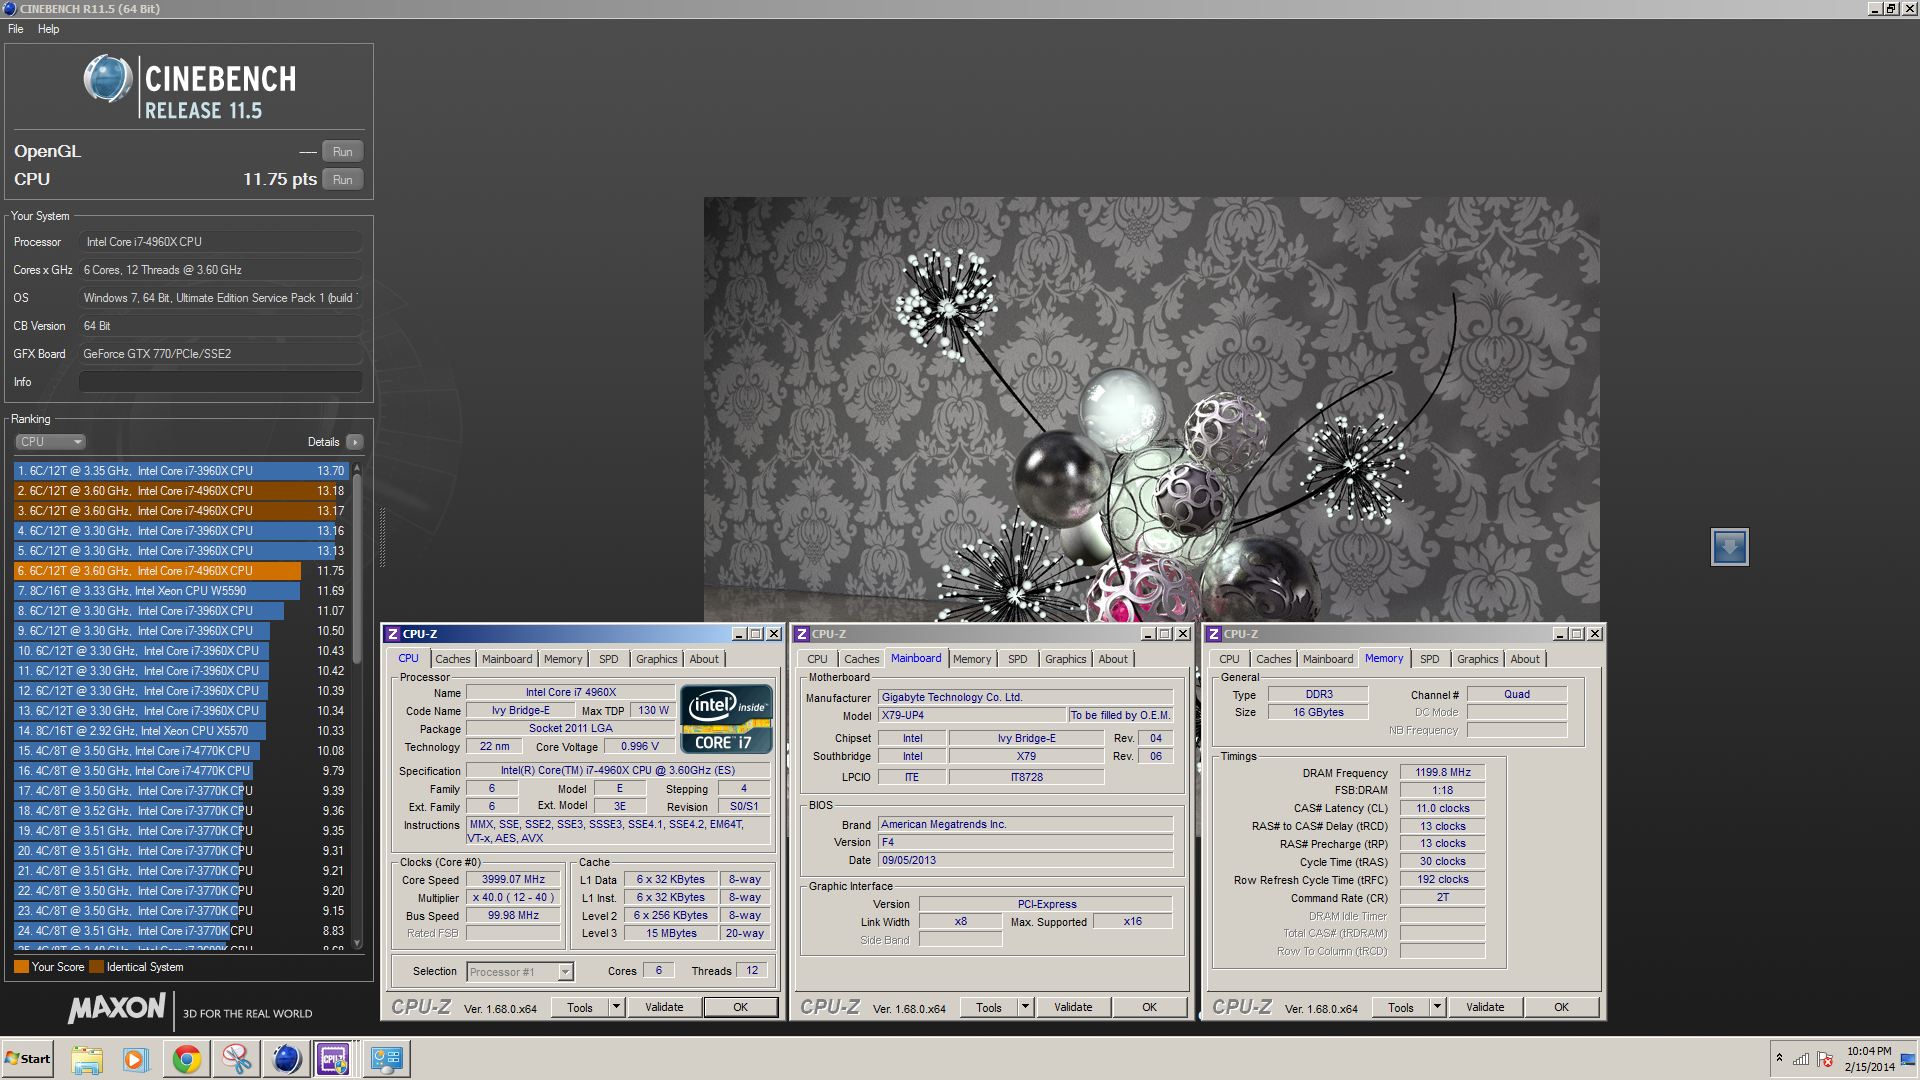The image size is (1920, 1080).
Task: Click the Cinebench panel resize grip handle
Action: (381, 537)
